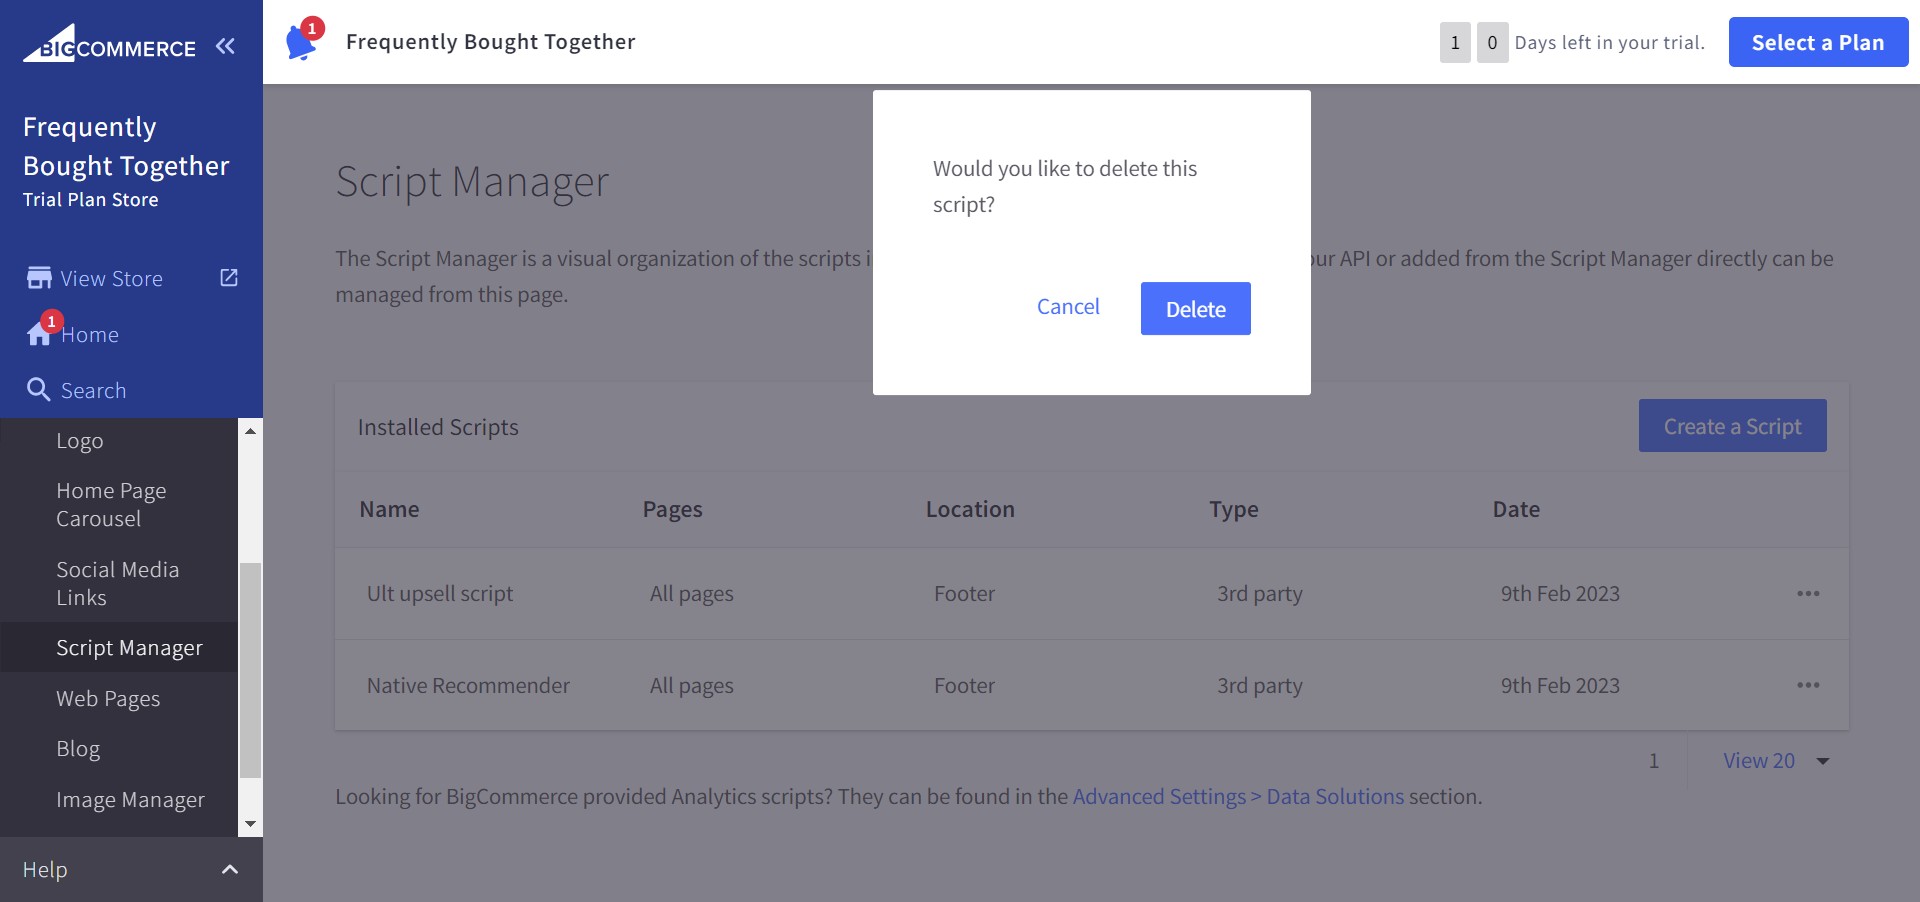Screen dimensions: 1920x902
Task: Click page number 1 in pagination
Action: click(x=1654, y=761)
